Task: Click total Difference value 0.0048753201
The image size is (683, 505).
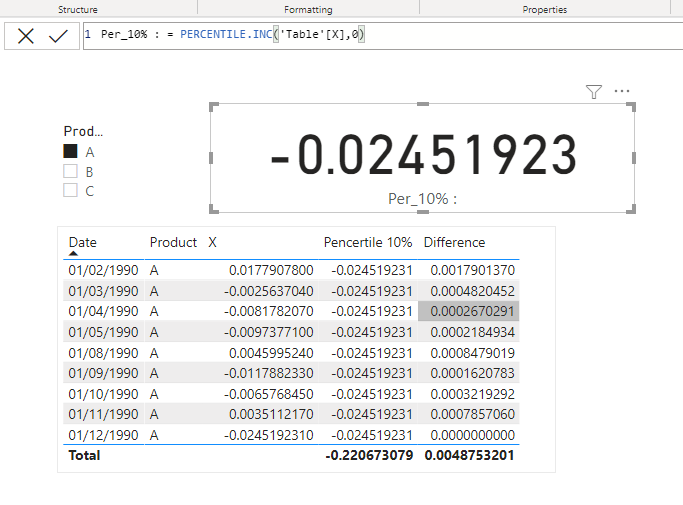Action: (x=470, y=455)
